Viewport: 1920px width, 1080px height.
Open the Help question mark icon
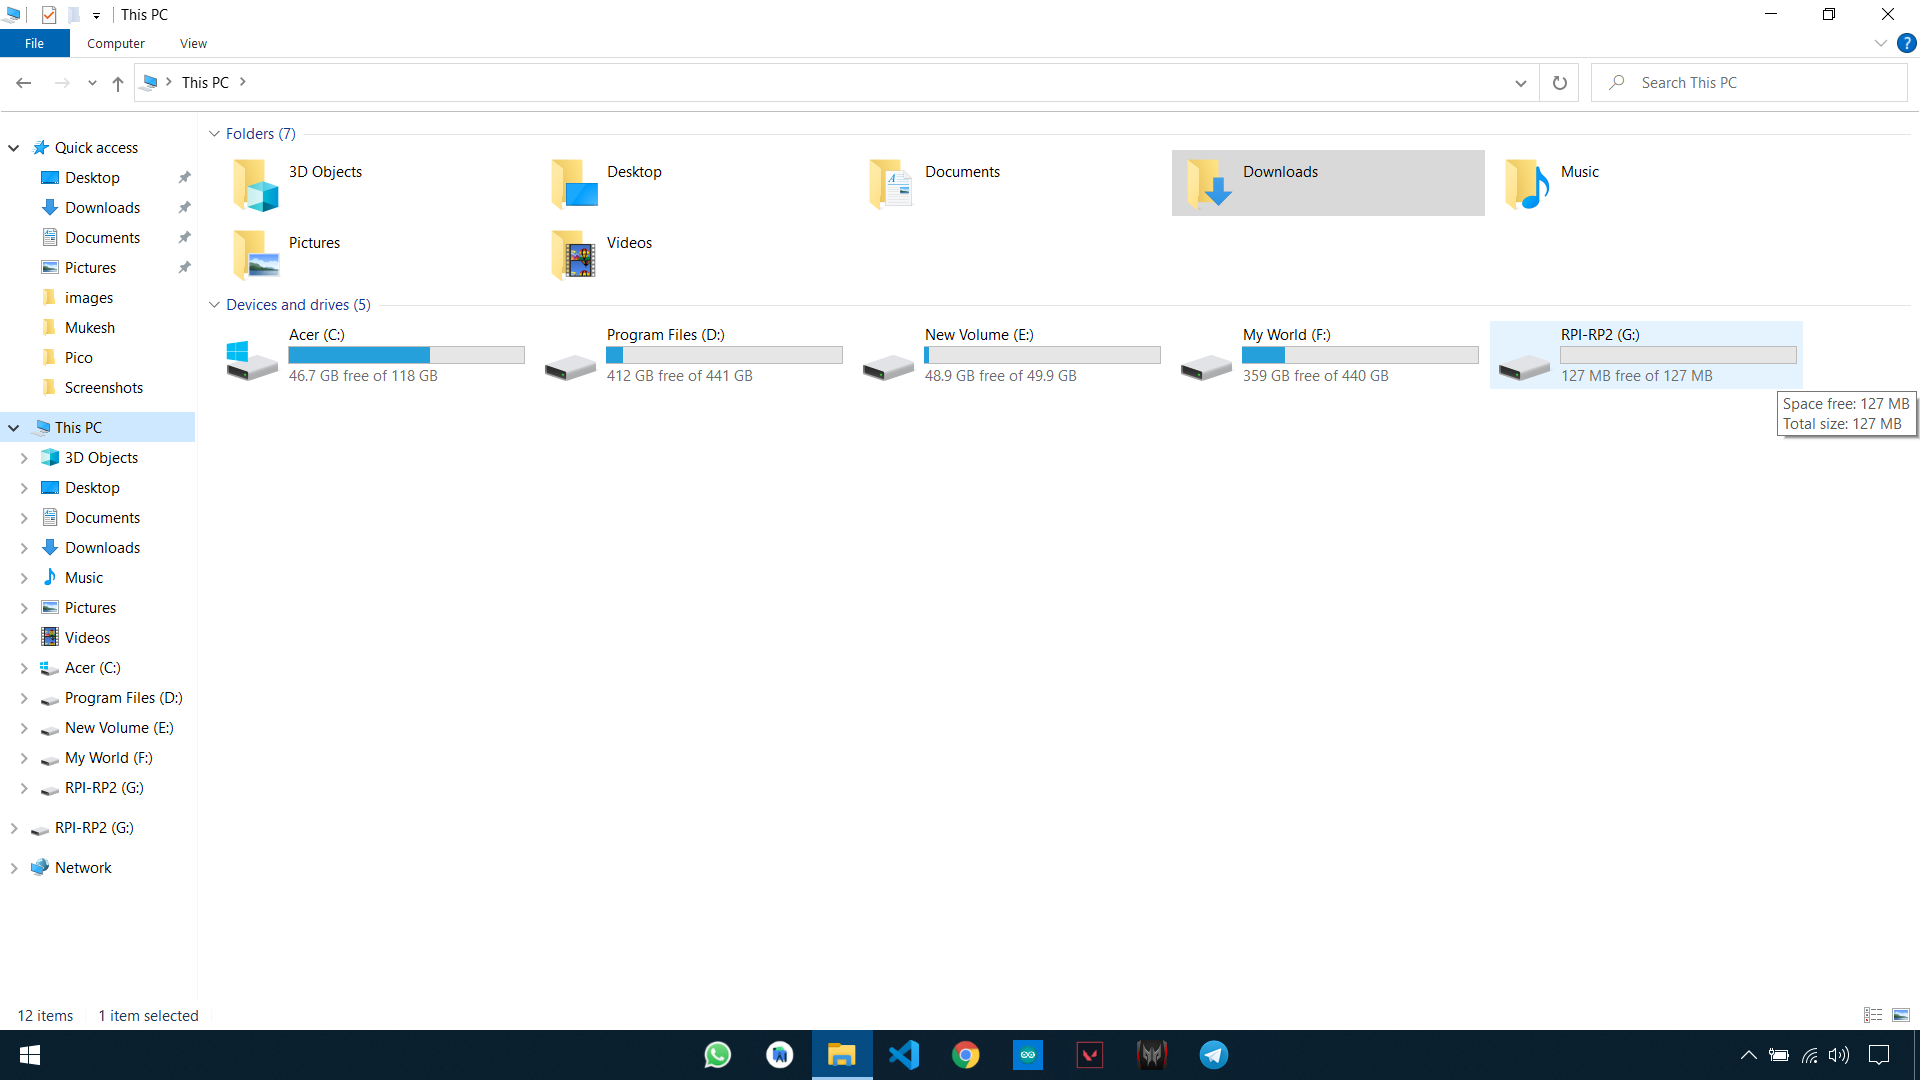1906,43
